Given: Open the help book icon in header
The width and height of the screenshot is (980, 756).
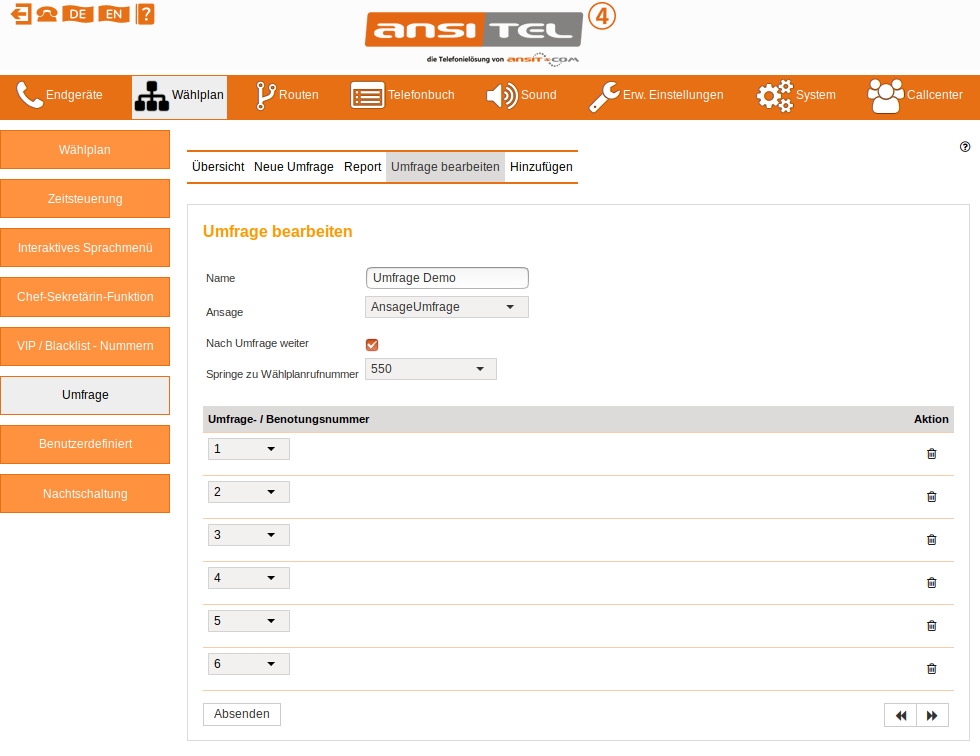Looking at the screenshot, I should point(145,14).
